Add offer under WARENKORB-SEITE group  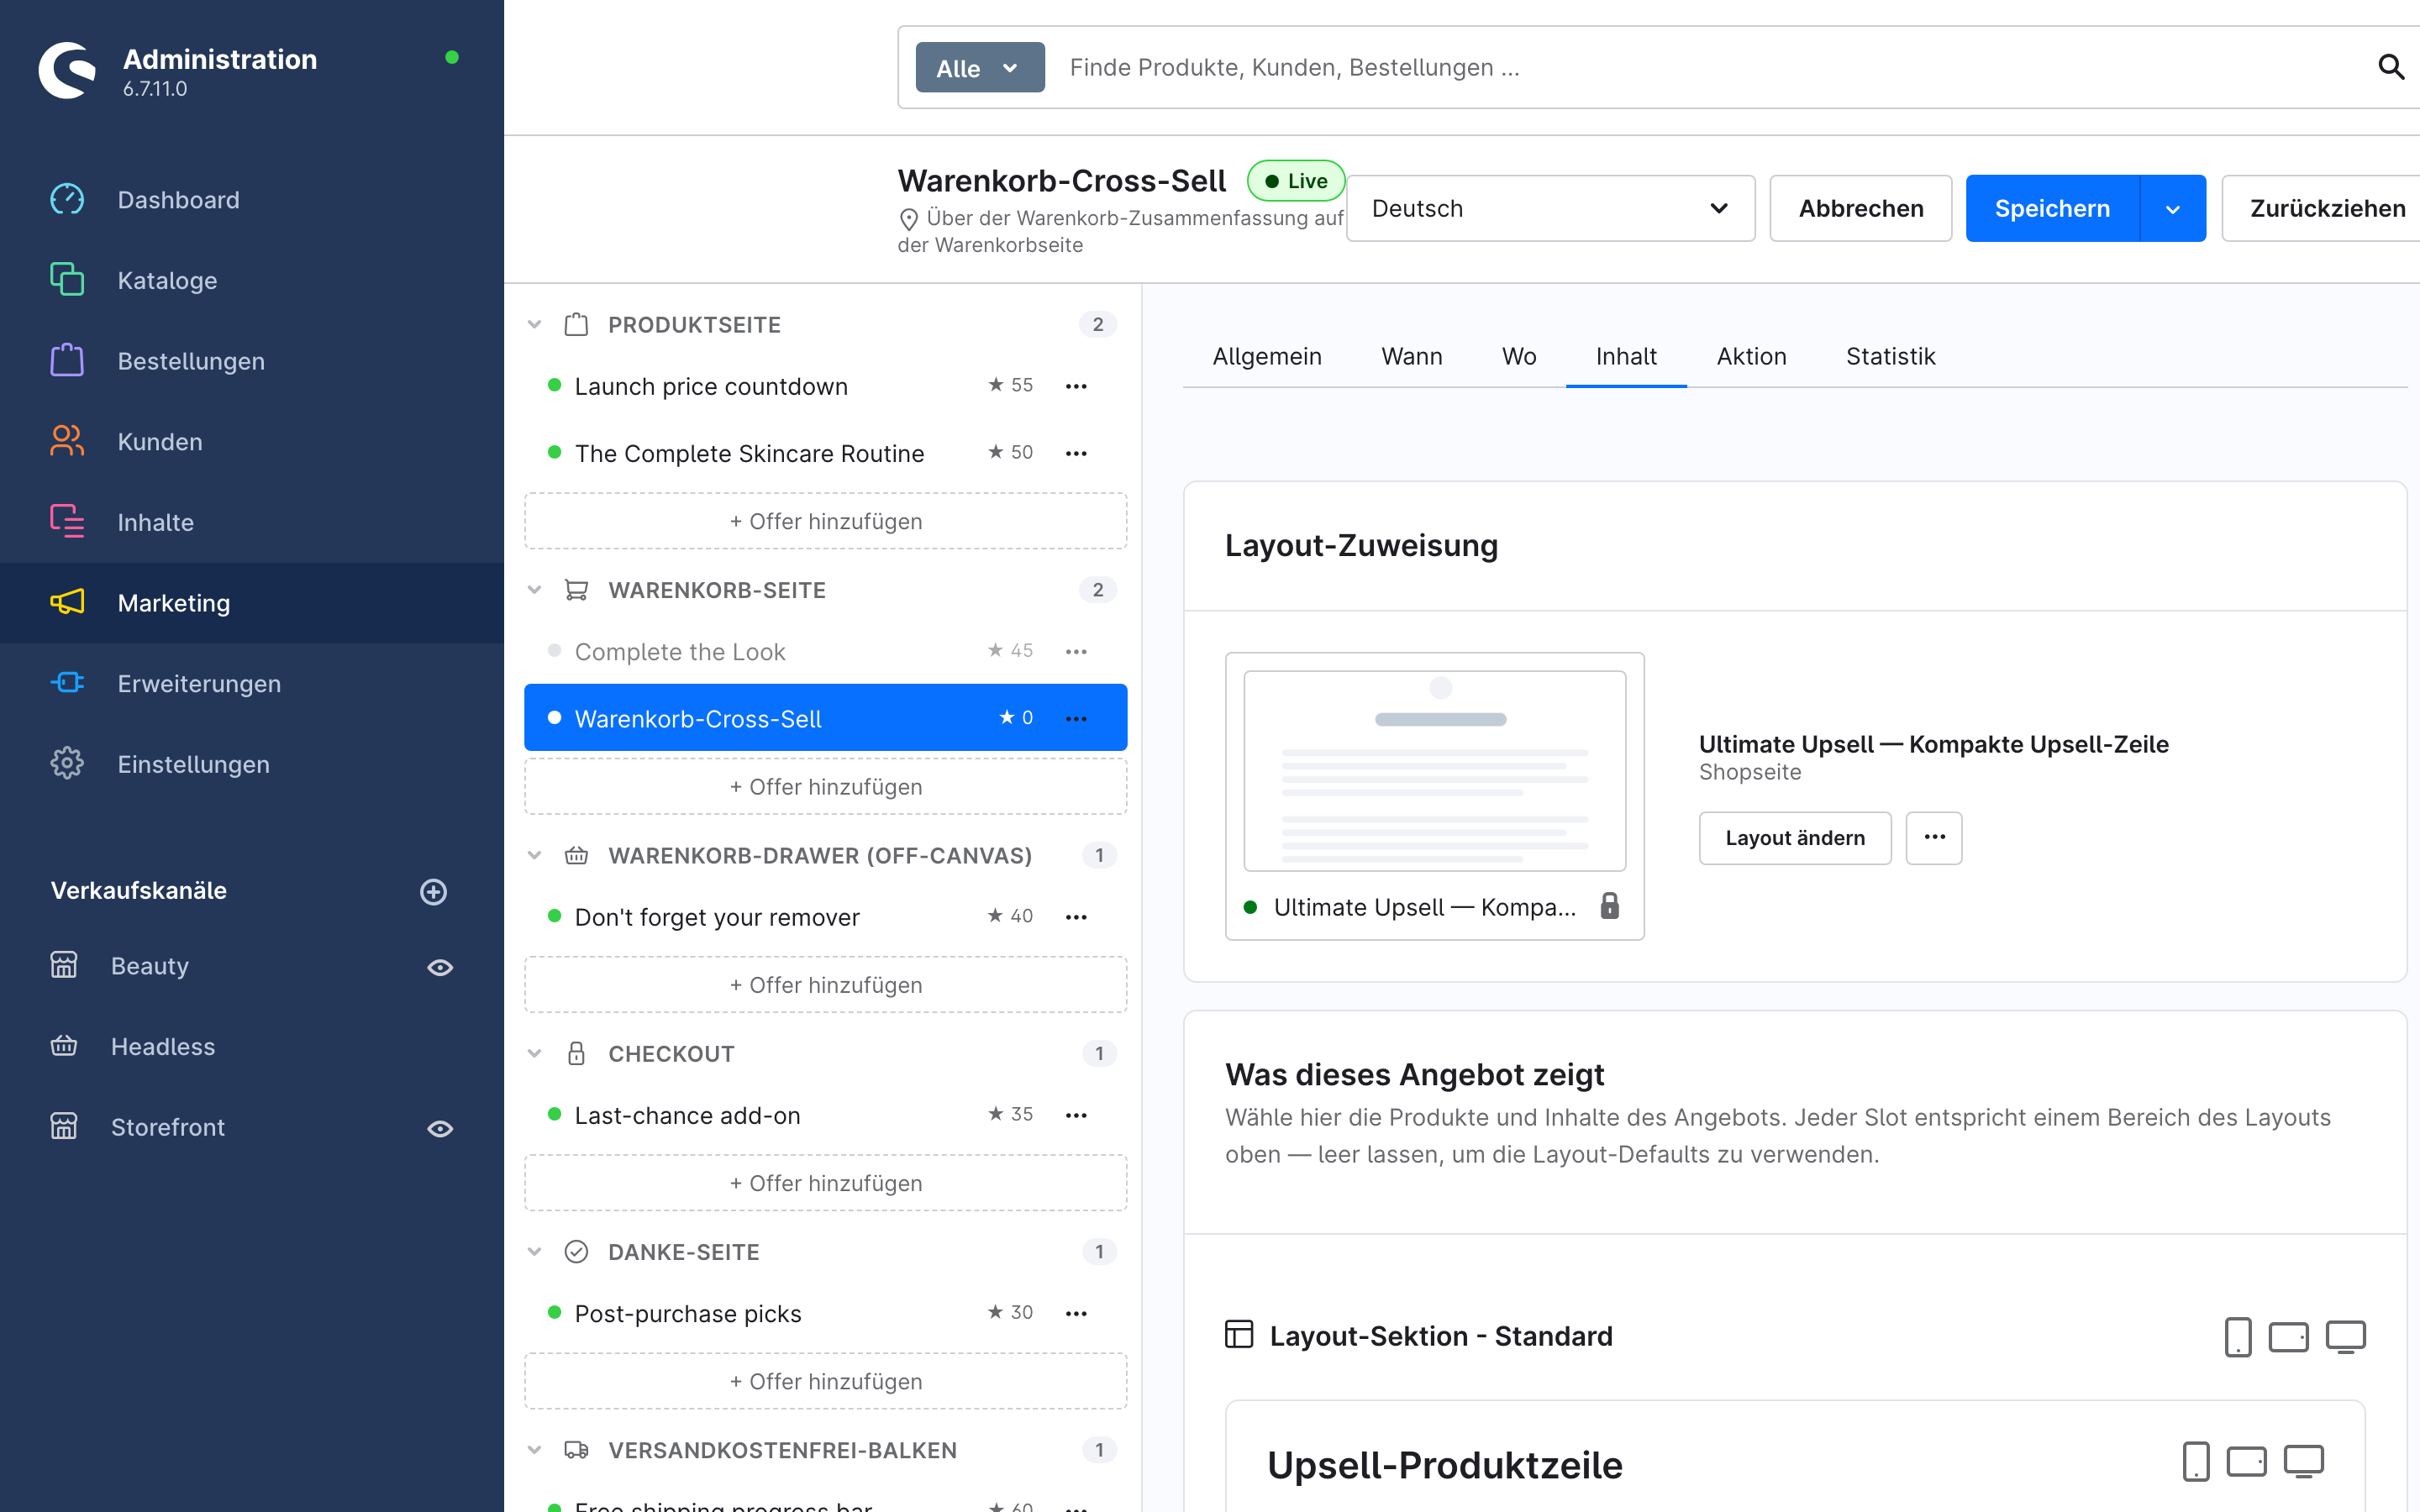825,787
